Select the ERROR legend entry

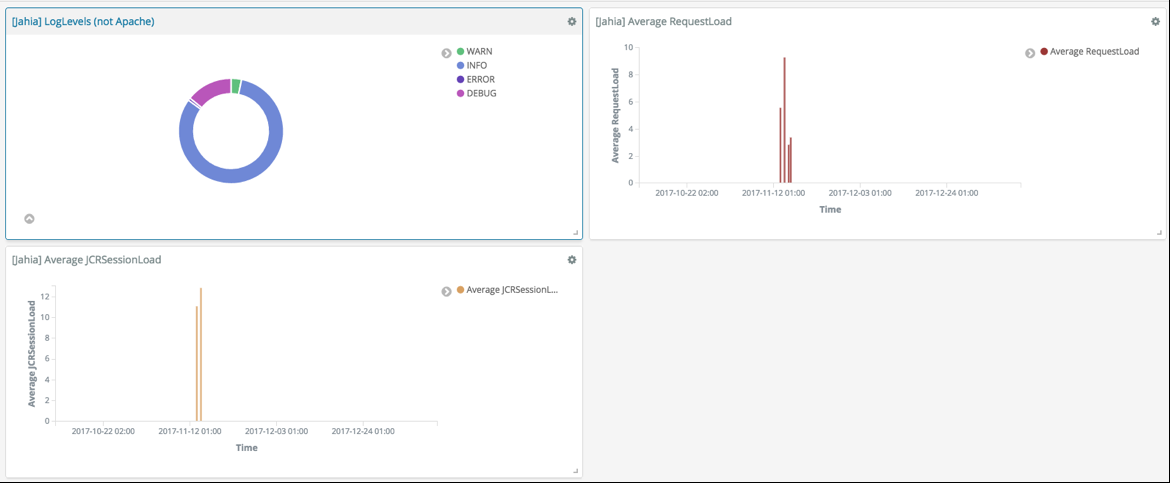(480, 80)
